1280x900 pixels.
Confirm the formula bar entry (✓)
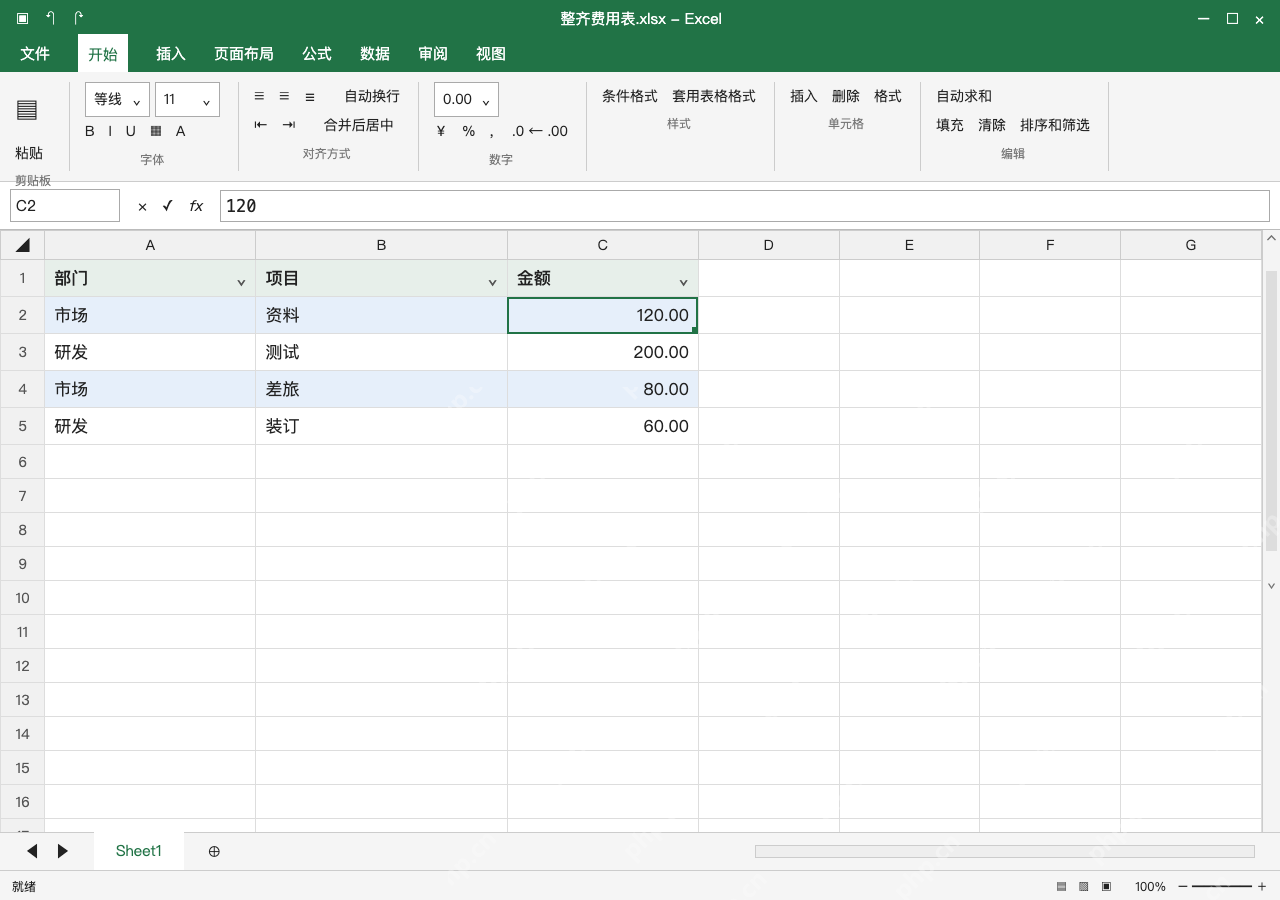(x=167, y=206)
